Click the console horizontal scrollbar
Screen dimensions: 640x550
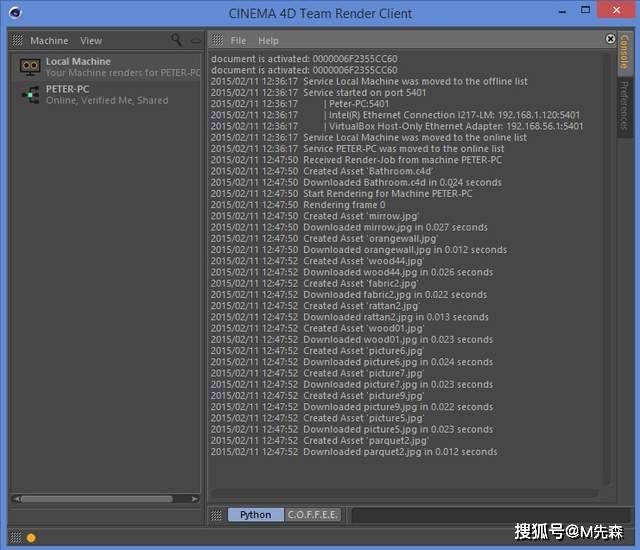point(405,493)
